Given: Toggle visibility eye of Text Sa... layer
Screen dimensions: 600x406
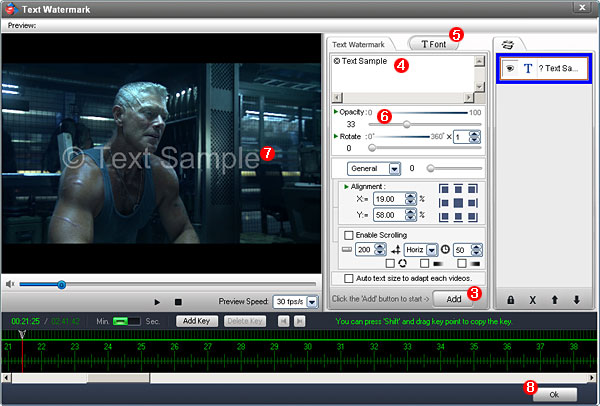Looking at the screenshot, I should [510, 68].
